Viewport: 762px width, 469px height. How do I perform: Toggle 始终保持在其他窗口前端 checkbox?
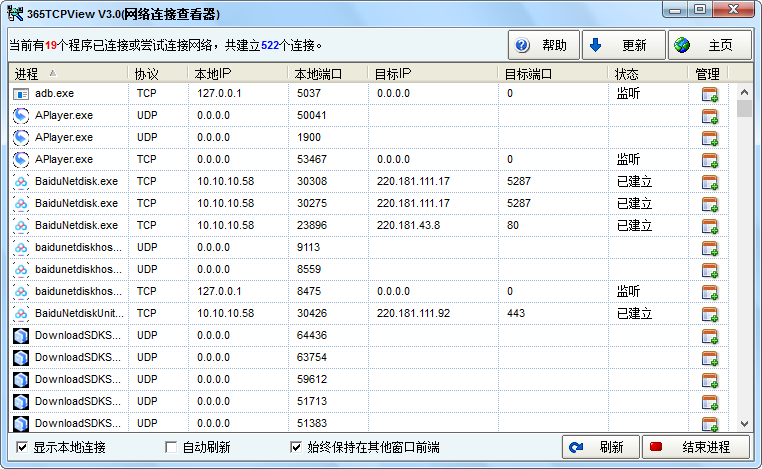click(295, 447)
